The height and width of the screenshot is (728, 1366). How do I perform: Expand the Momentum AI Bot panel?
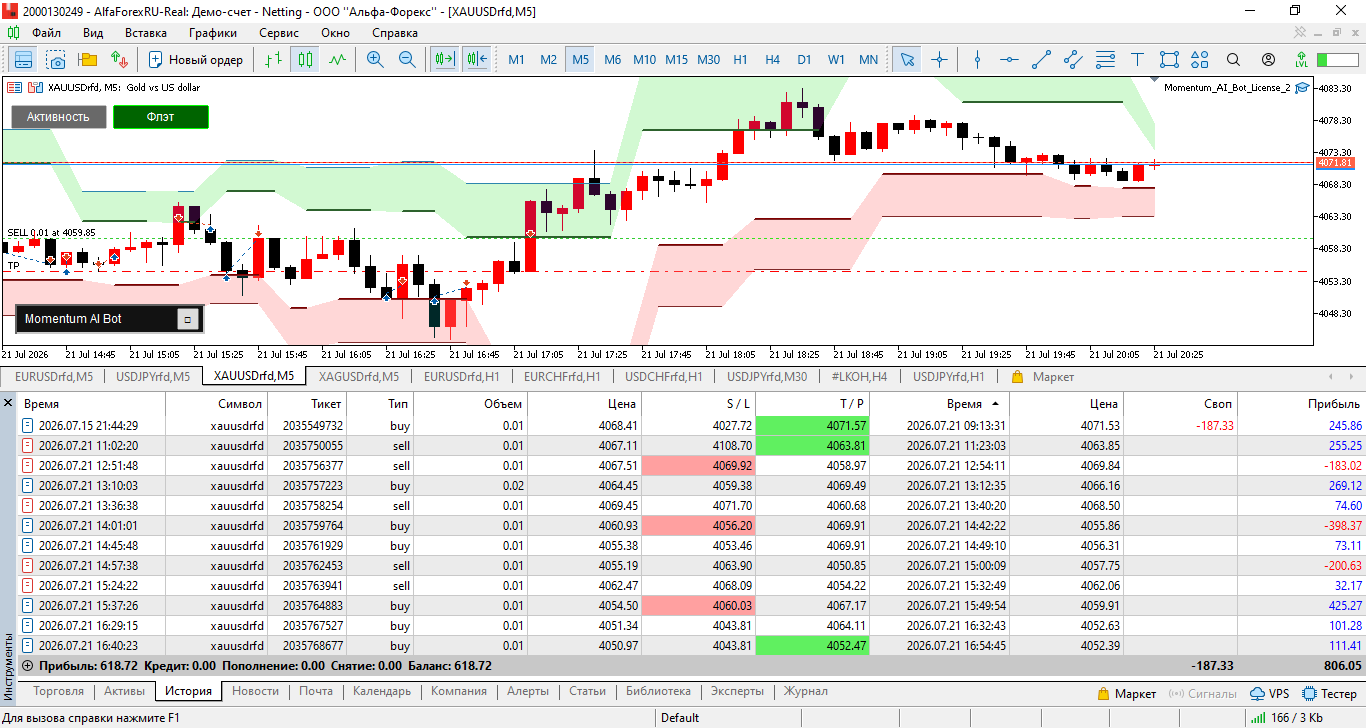pyautogui.click(x=188, y=319)
